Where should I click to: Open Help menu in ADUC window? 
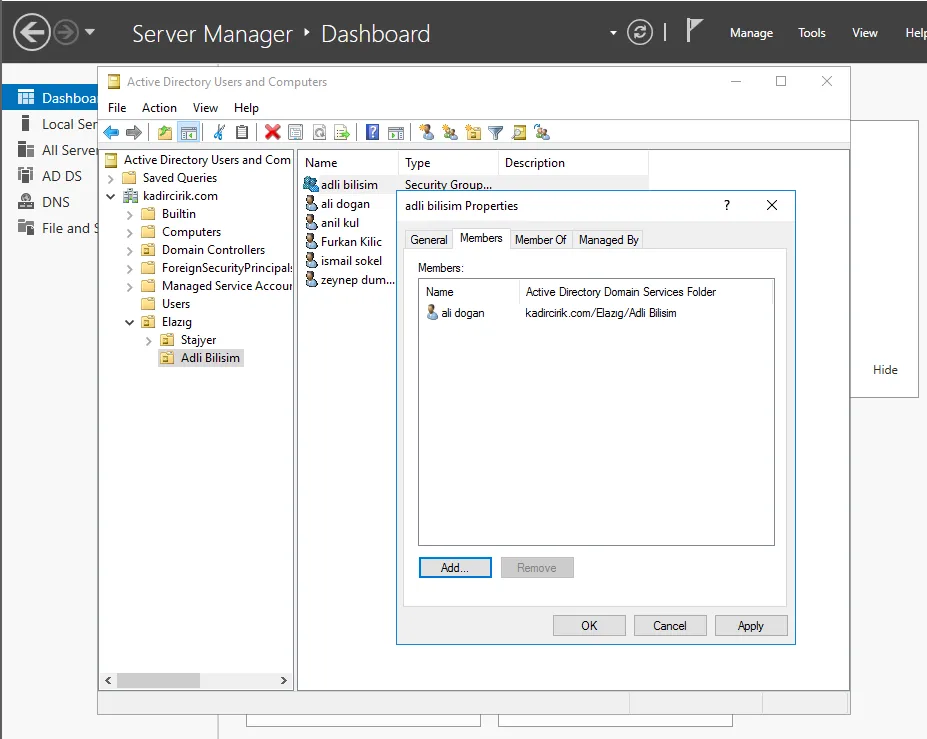point(246,108)
